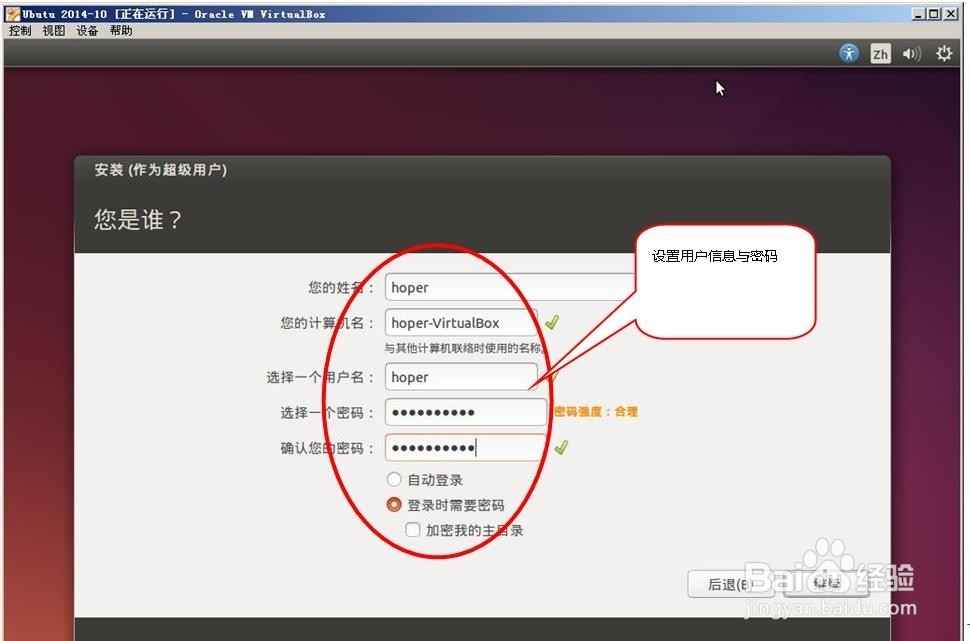Open the system gear menu icon
The height and width of the screenshot is (641, 970).
click(943, 53)
